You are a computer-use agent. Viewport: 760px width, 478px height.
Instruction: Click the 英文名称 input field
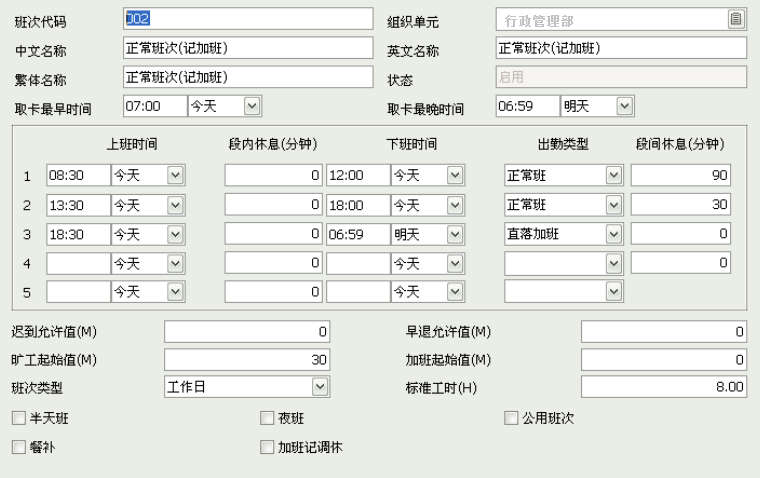(x=621, y=48)
